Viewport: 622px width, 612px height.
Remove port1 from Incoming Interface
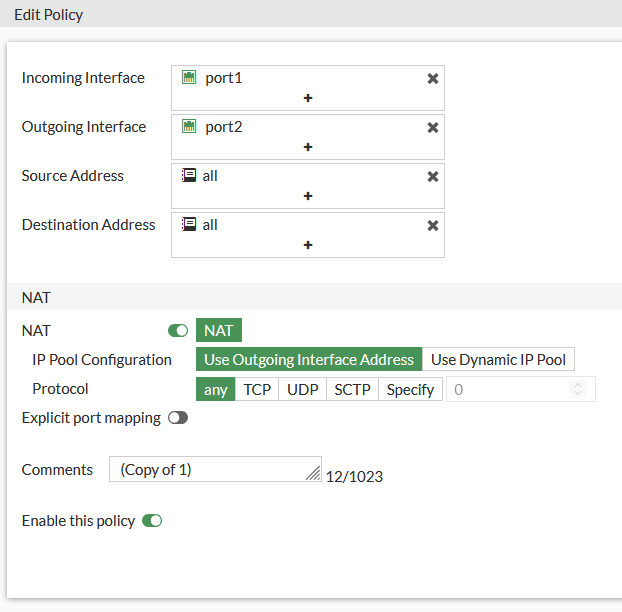(433, 78)
